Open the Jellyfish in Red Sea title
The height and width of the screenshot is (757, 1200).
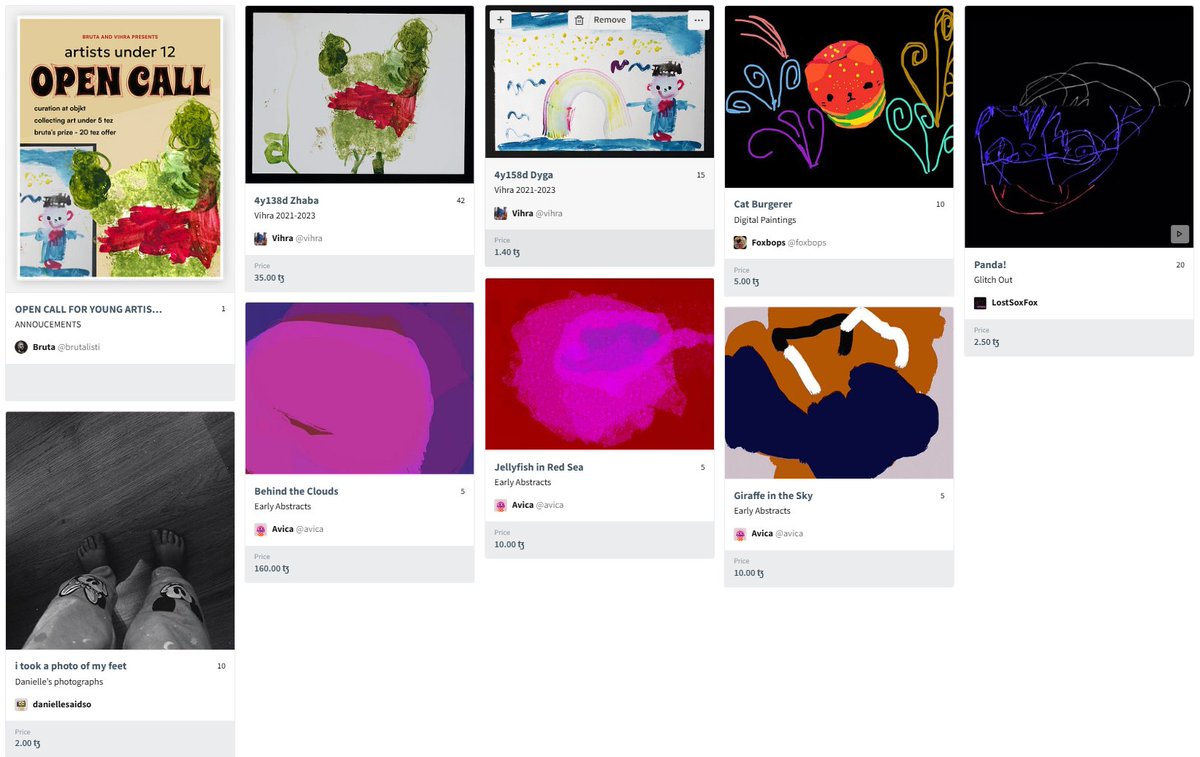539,467
